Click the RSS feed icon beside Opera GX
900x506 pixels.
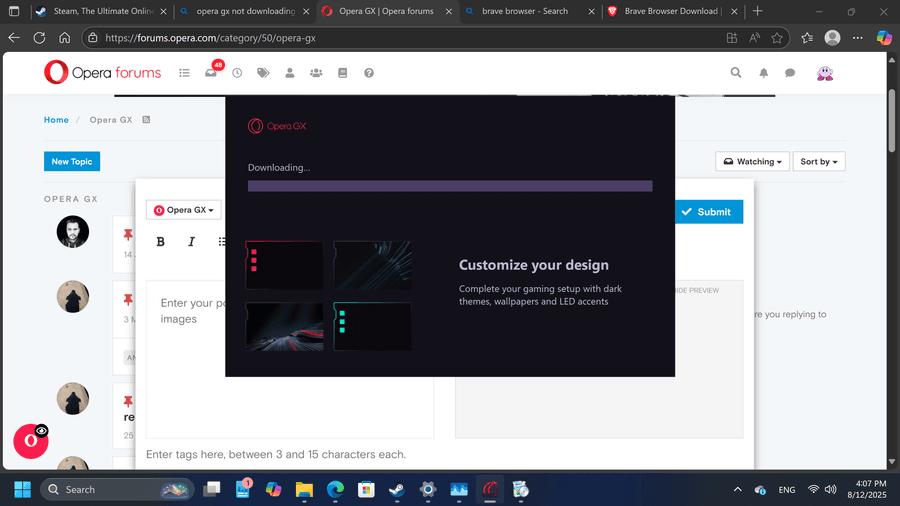click(146, 120)
